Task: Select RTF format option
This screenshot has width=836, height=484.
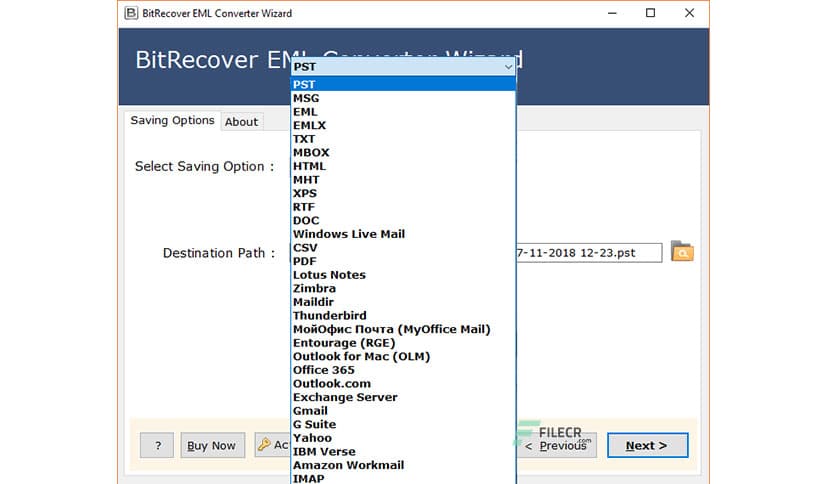Action: pyautogui.click(x=404, y=207)
